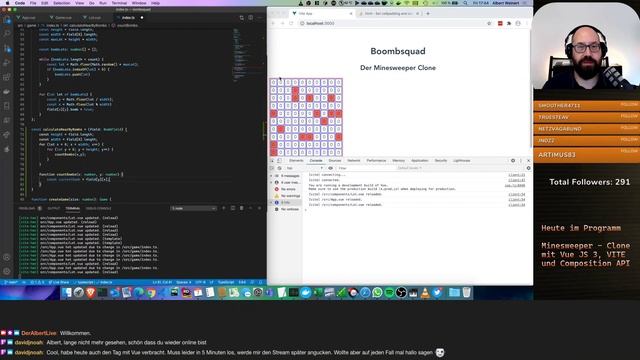
Task: Open the VS Code Manage gear icon
Action: pos(7,271)
